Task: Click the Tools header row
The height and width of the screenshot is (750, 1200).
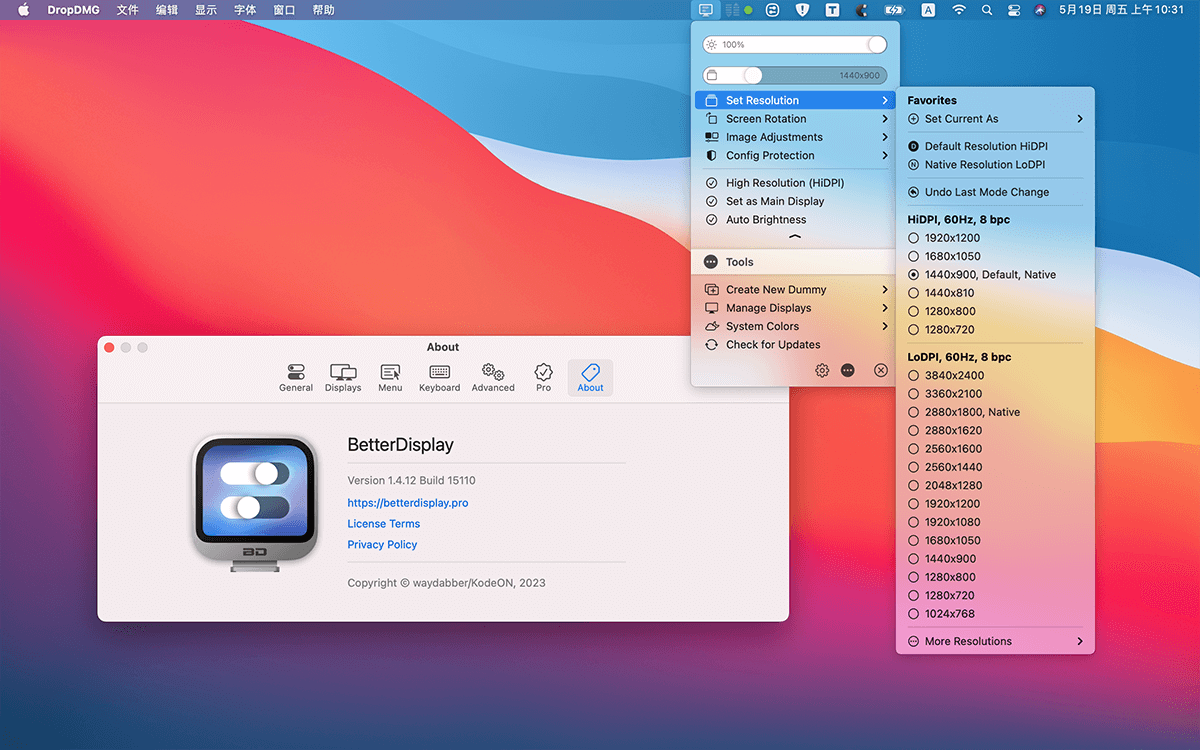Action: tap(795, 262)
